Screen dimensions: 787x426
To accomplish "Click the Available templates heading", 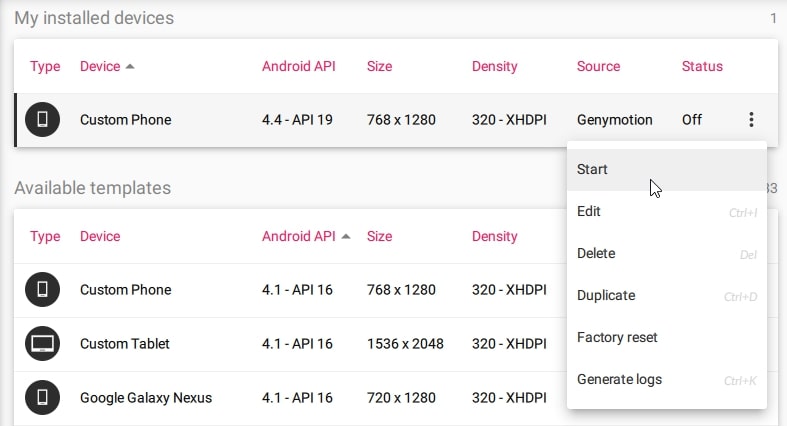I will point(92,188).
